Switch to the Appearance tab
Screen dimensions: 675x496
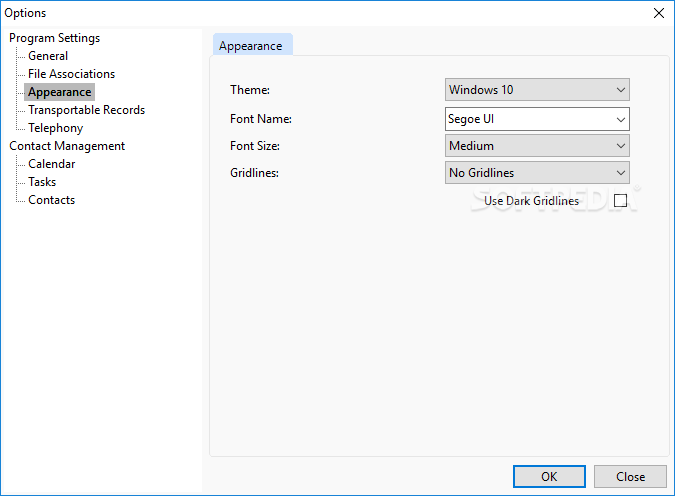pyautogui.click(x=253, y=45)
